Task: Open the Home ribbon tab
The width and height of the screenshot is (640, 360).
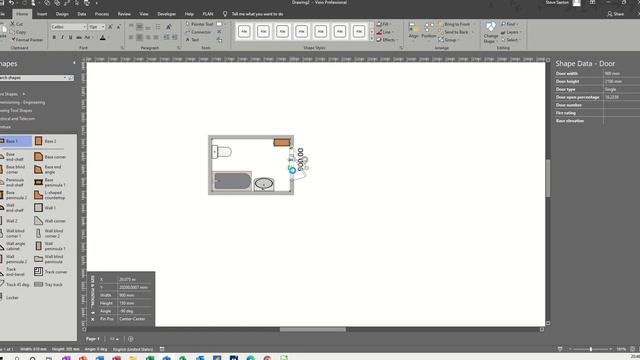Action: 22,14
